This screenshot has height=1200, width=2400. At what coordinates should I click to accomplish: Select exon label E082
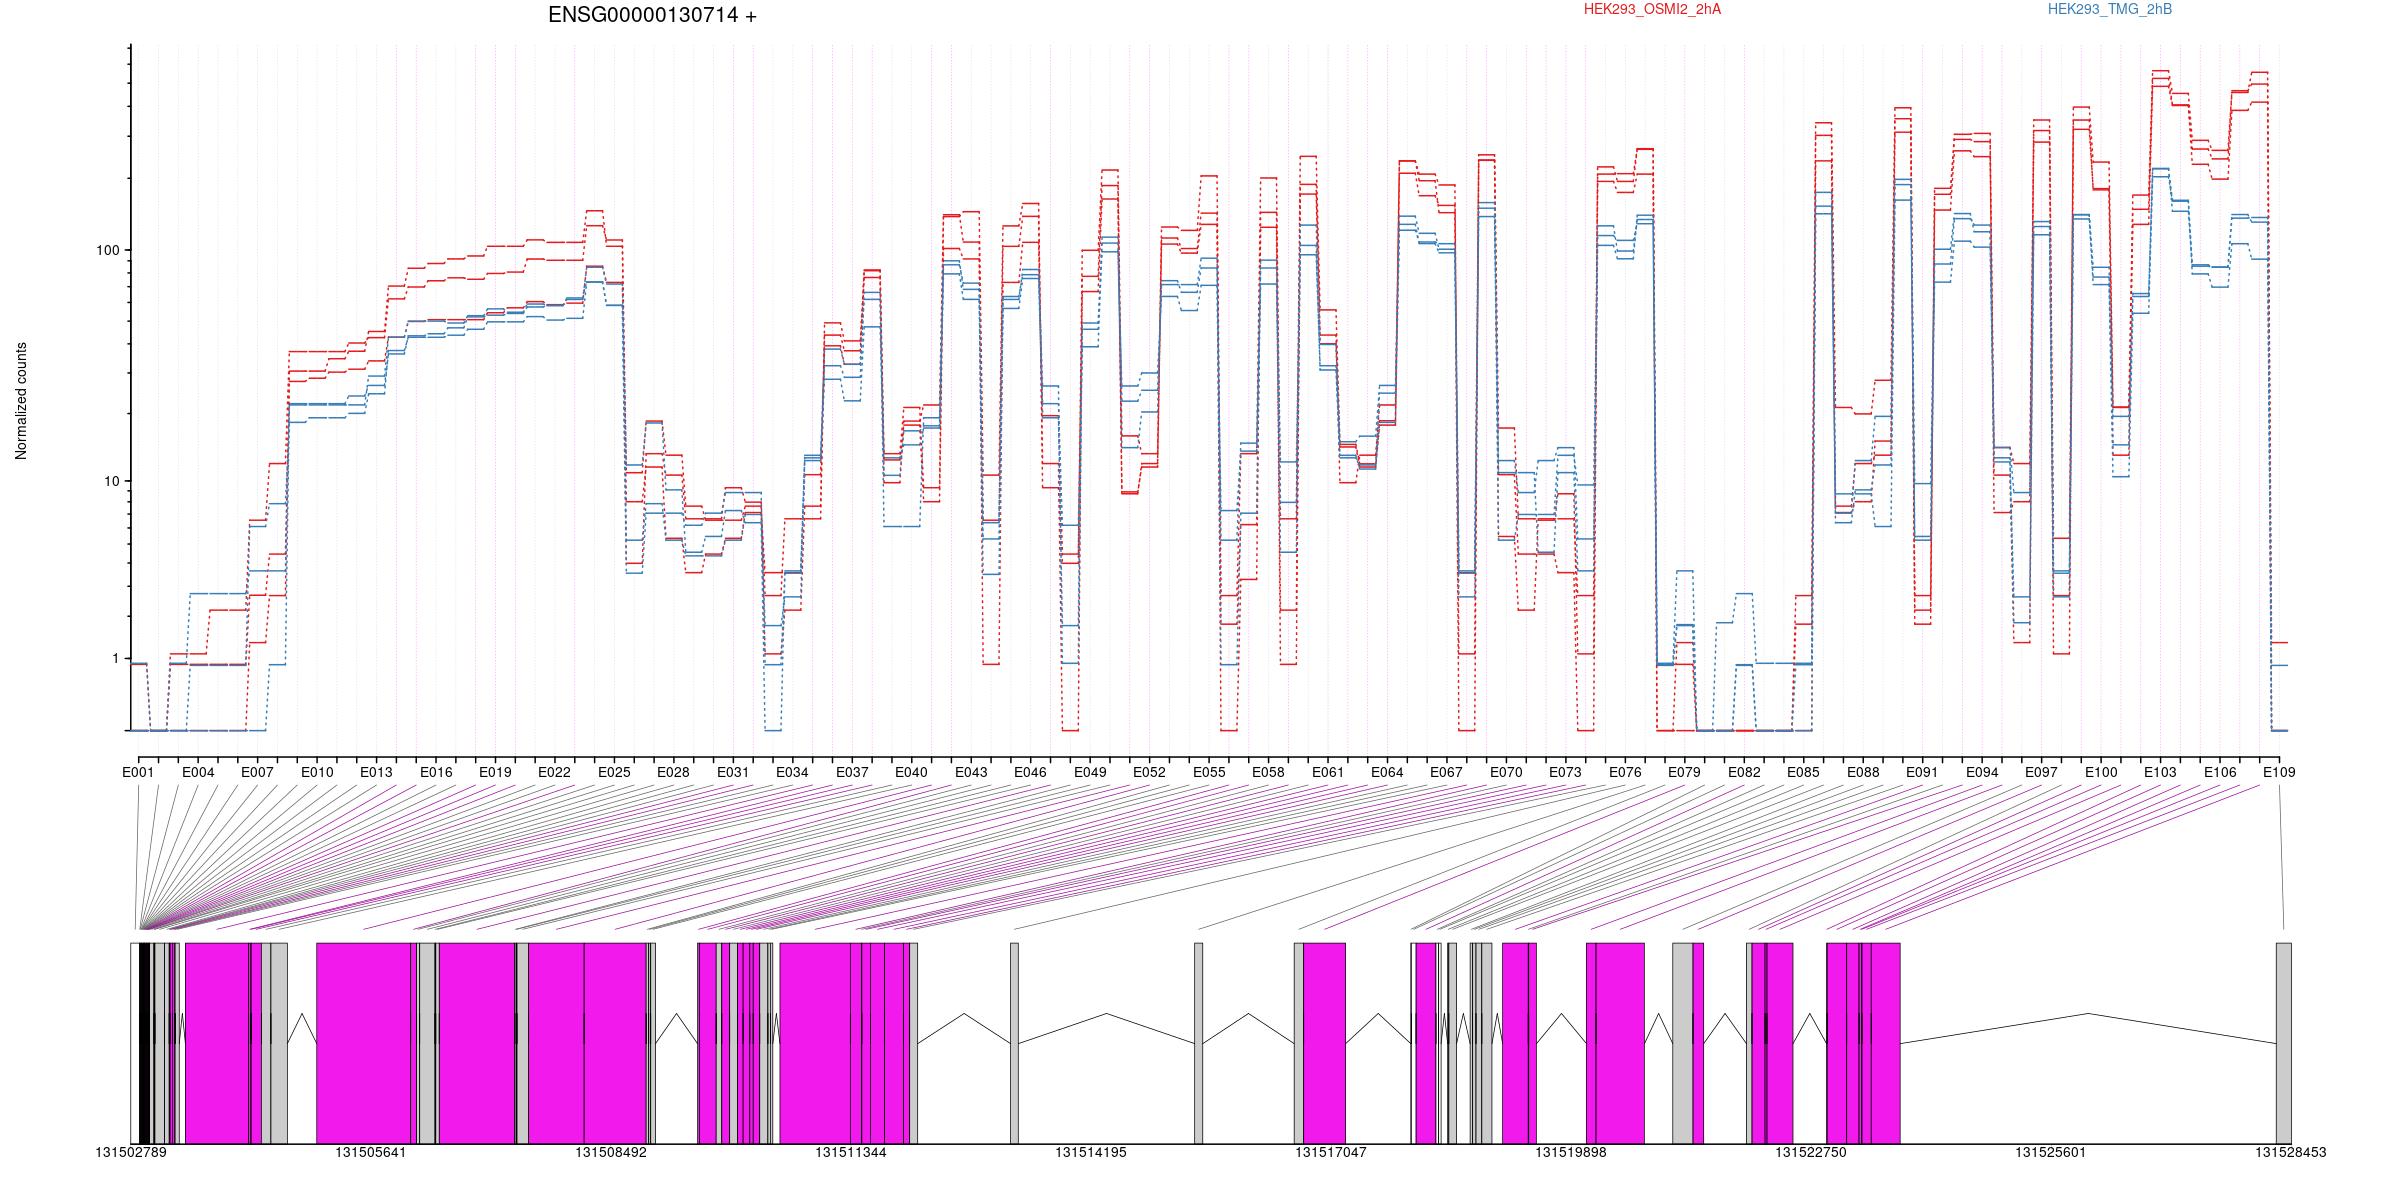coord(1744,772)
